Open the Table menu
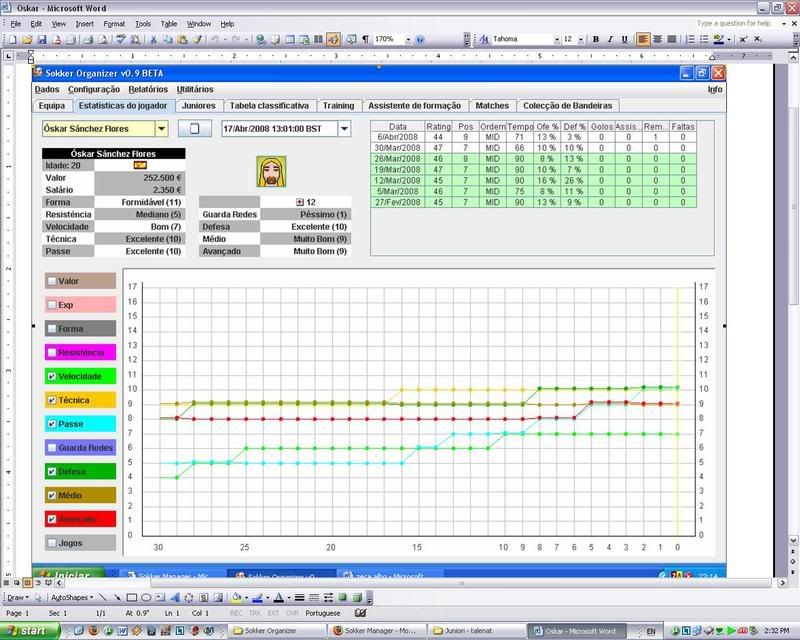The image size is (800, 640). pos(169,23)
